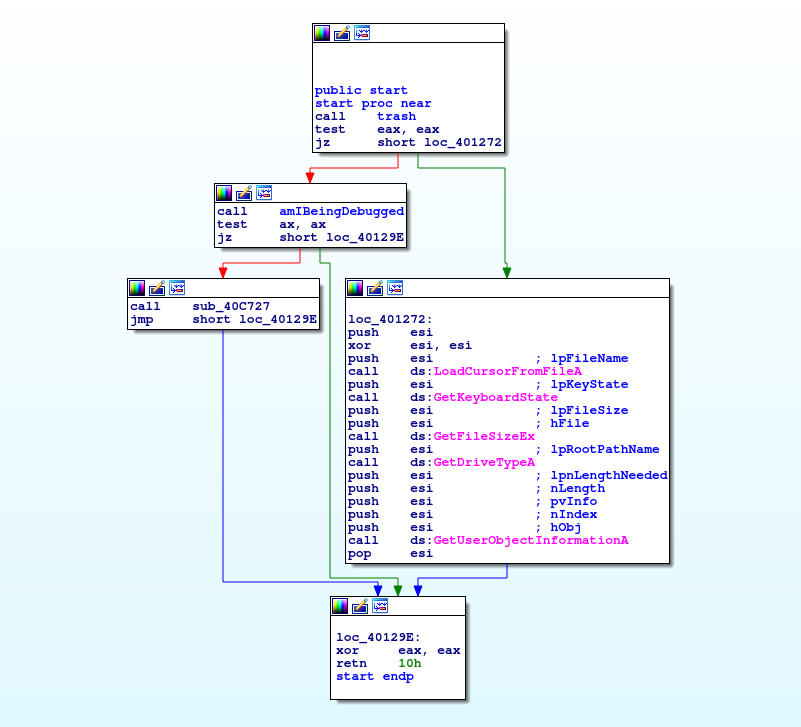Click the pencil icon on the loc_40129E node

click(359, 605)
